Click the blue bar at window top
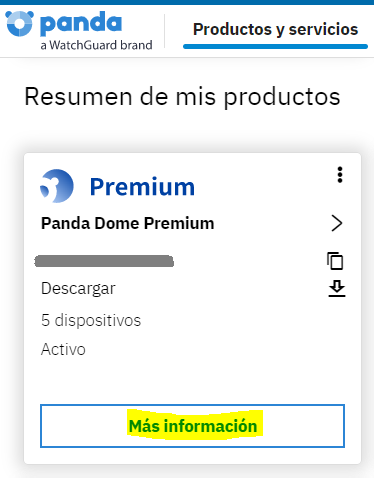Viewport: 374px width, 478px height. coord(187,2)
